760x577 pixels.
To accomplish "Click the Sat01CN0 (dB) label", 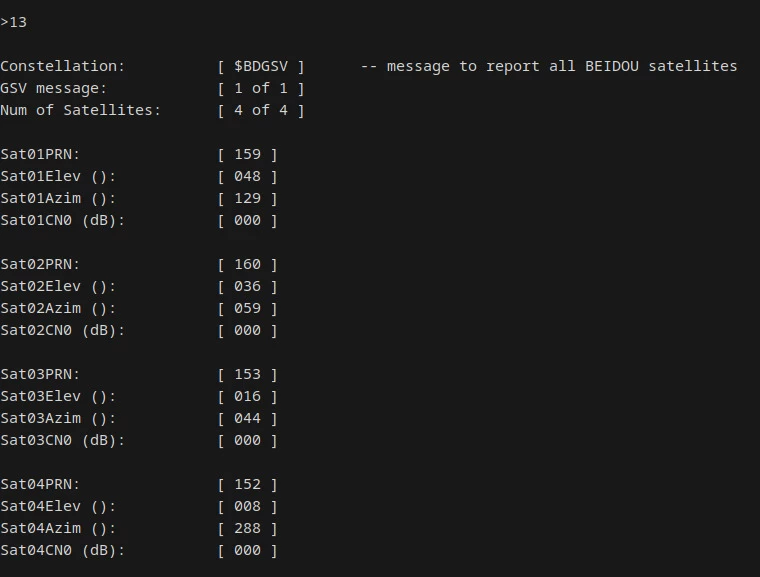I will 63,221.
